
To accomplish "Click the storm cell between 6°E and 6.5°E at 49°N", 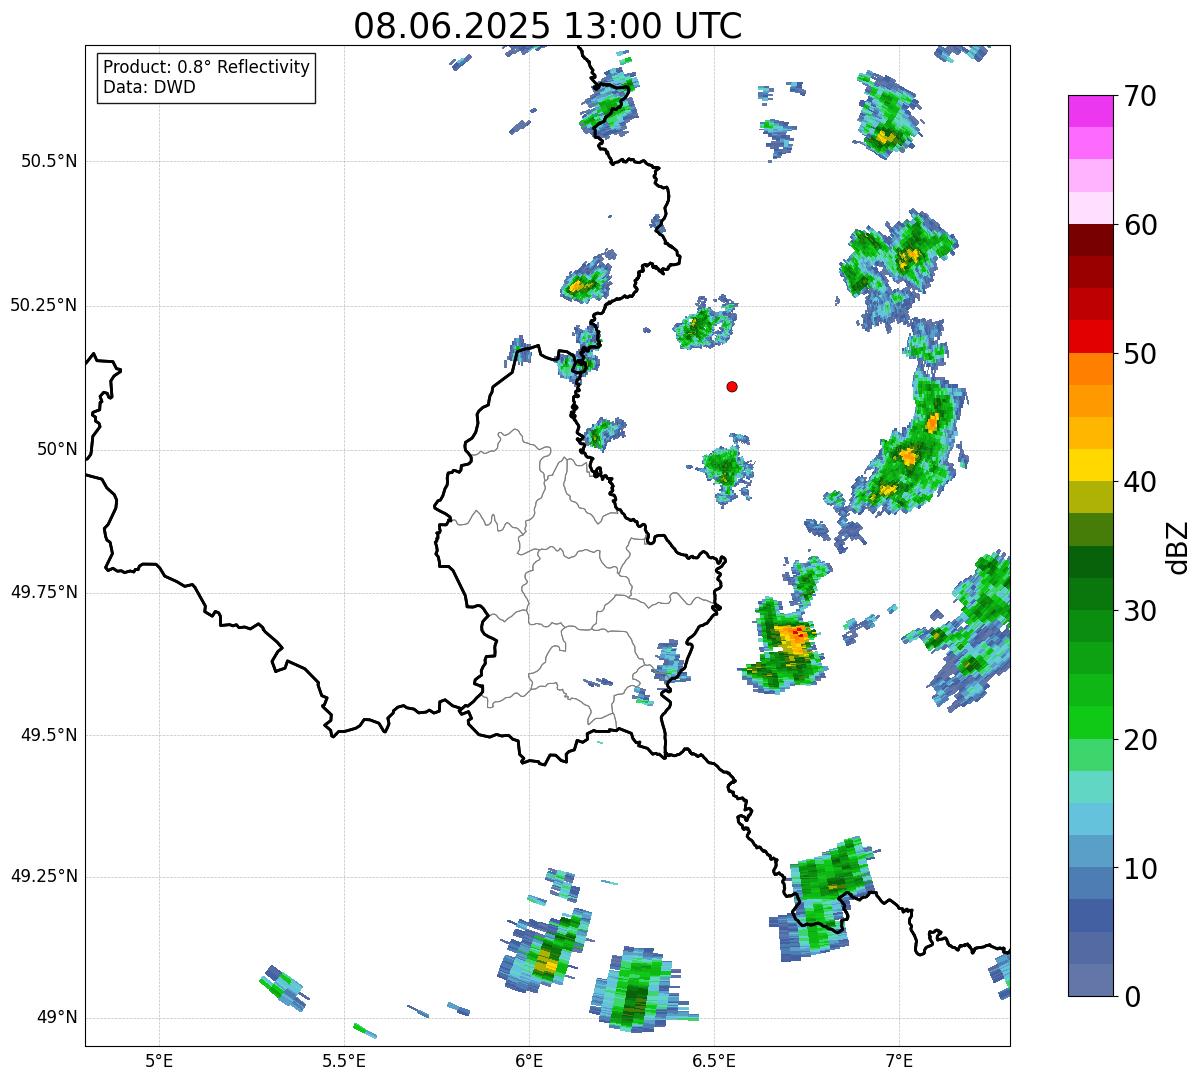I will [x=638, y=988].
